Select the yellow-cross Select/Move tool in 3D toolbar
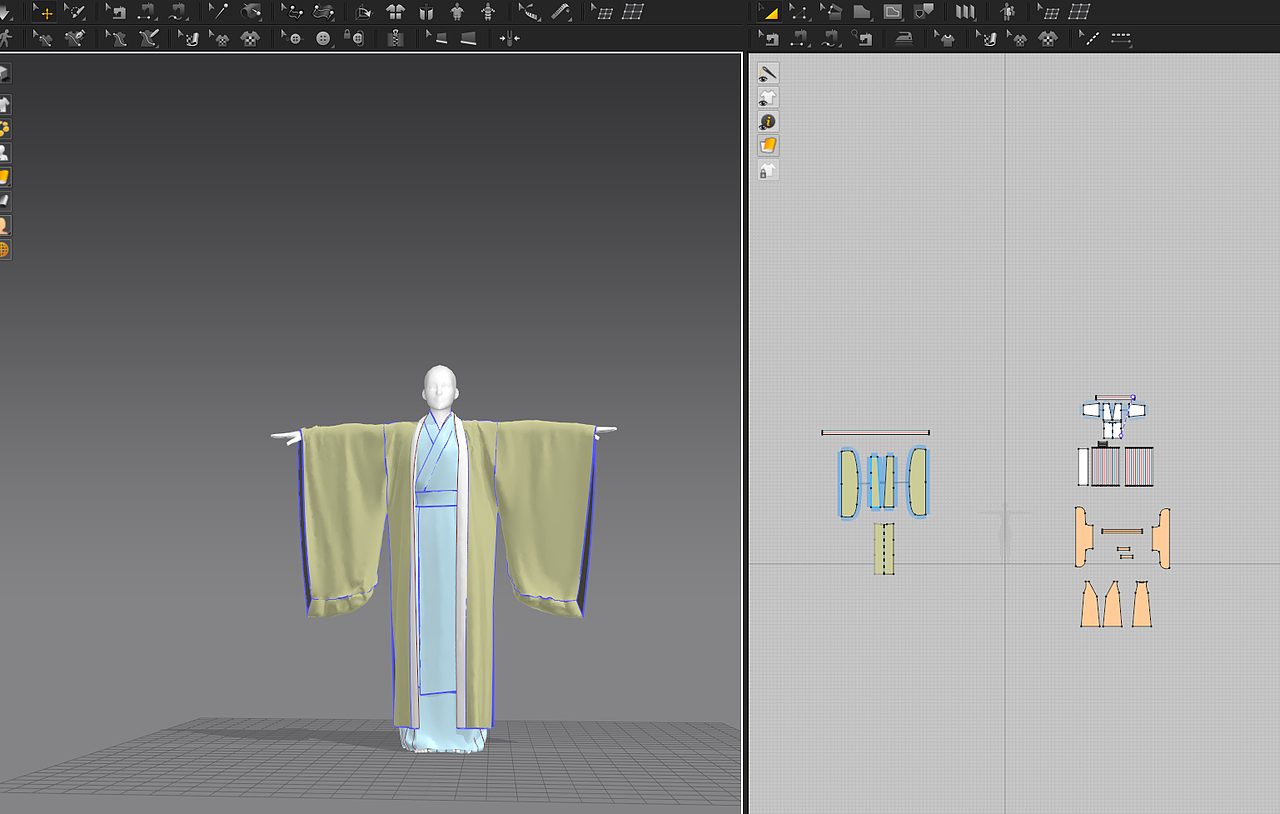 [x=45, y=12]
